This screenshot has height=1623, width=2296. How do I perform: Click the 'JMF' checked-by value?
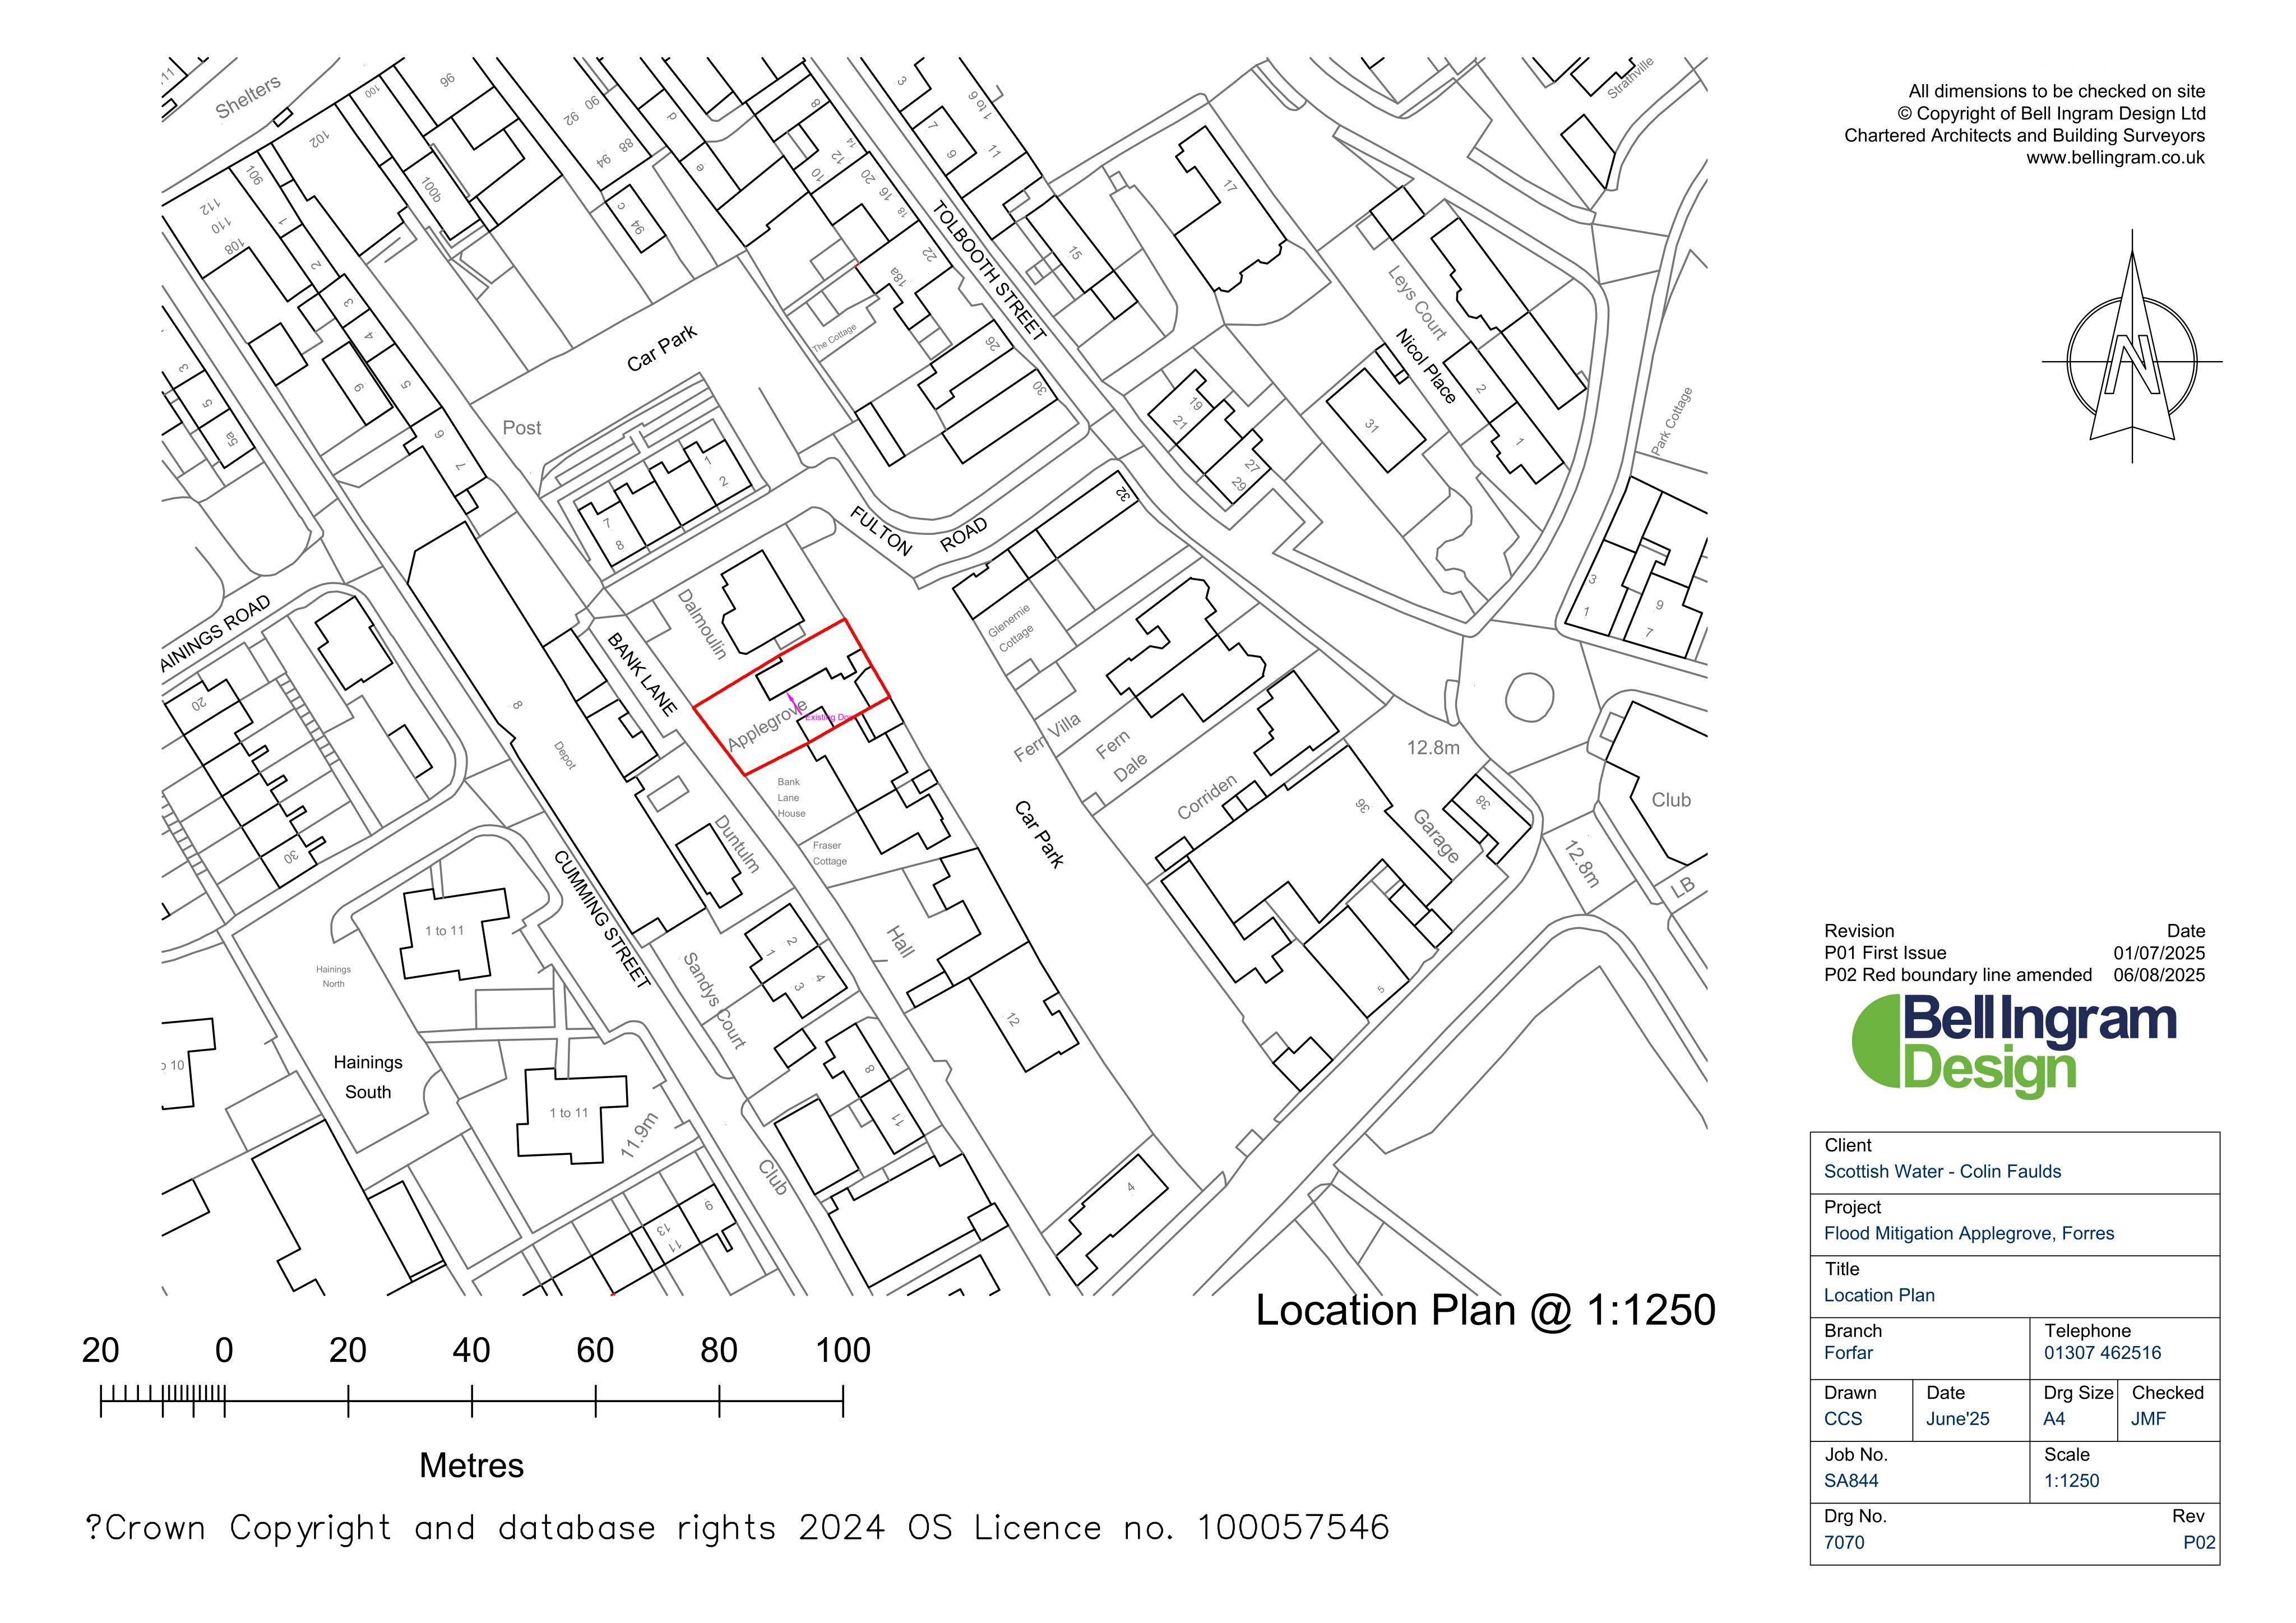pos(2149,1419)
